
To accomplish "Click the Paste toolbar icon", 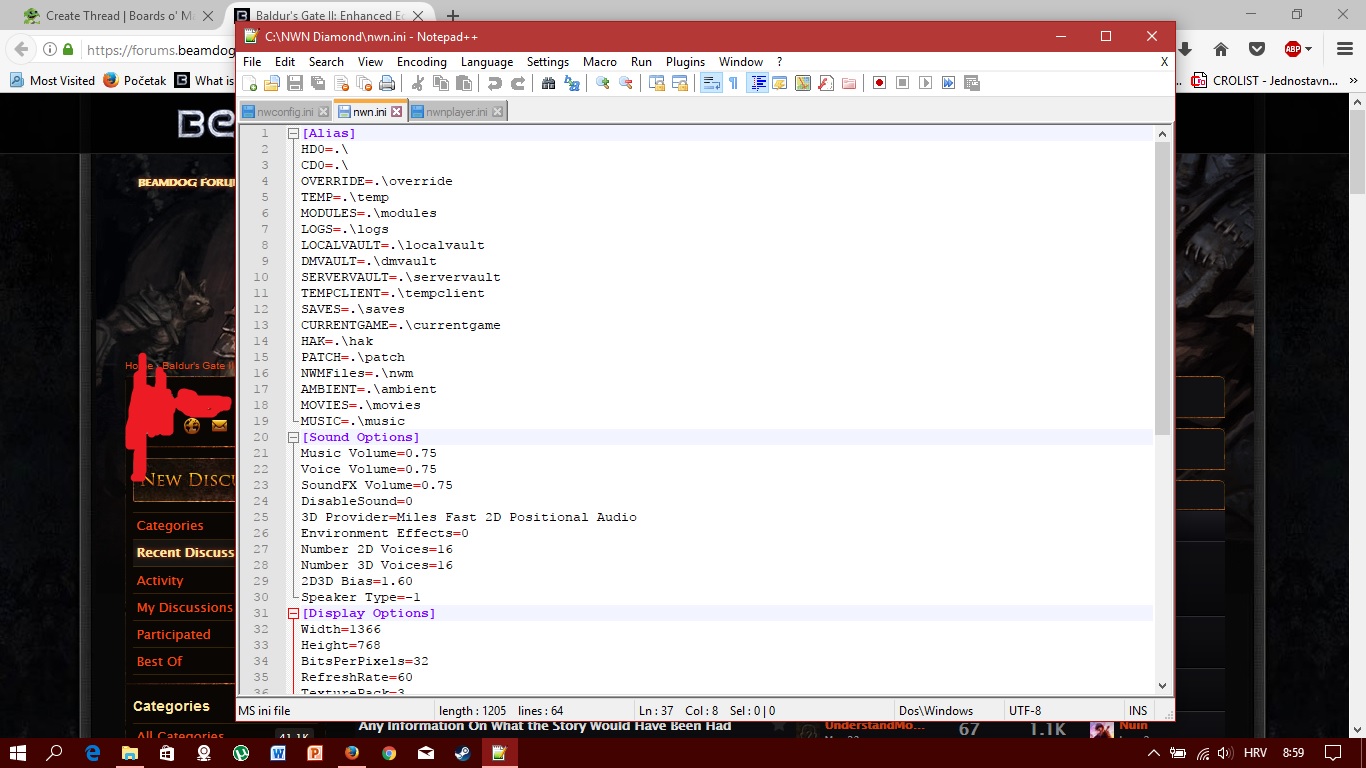I will click(464, 83).
